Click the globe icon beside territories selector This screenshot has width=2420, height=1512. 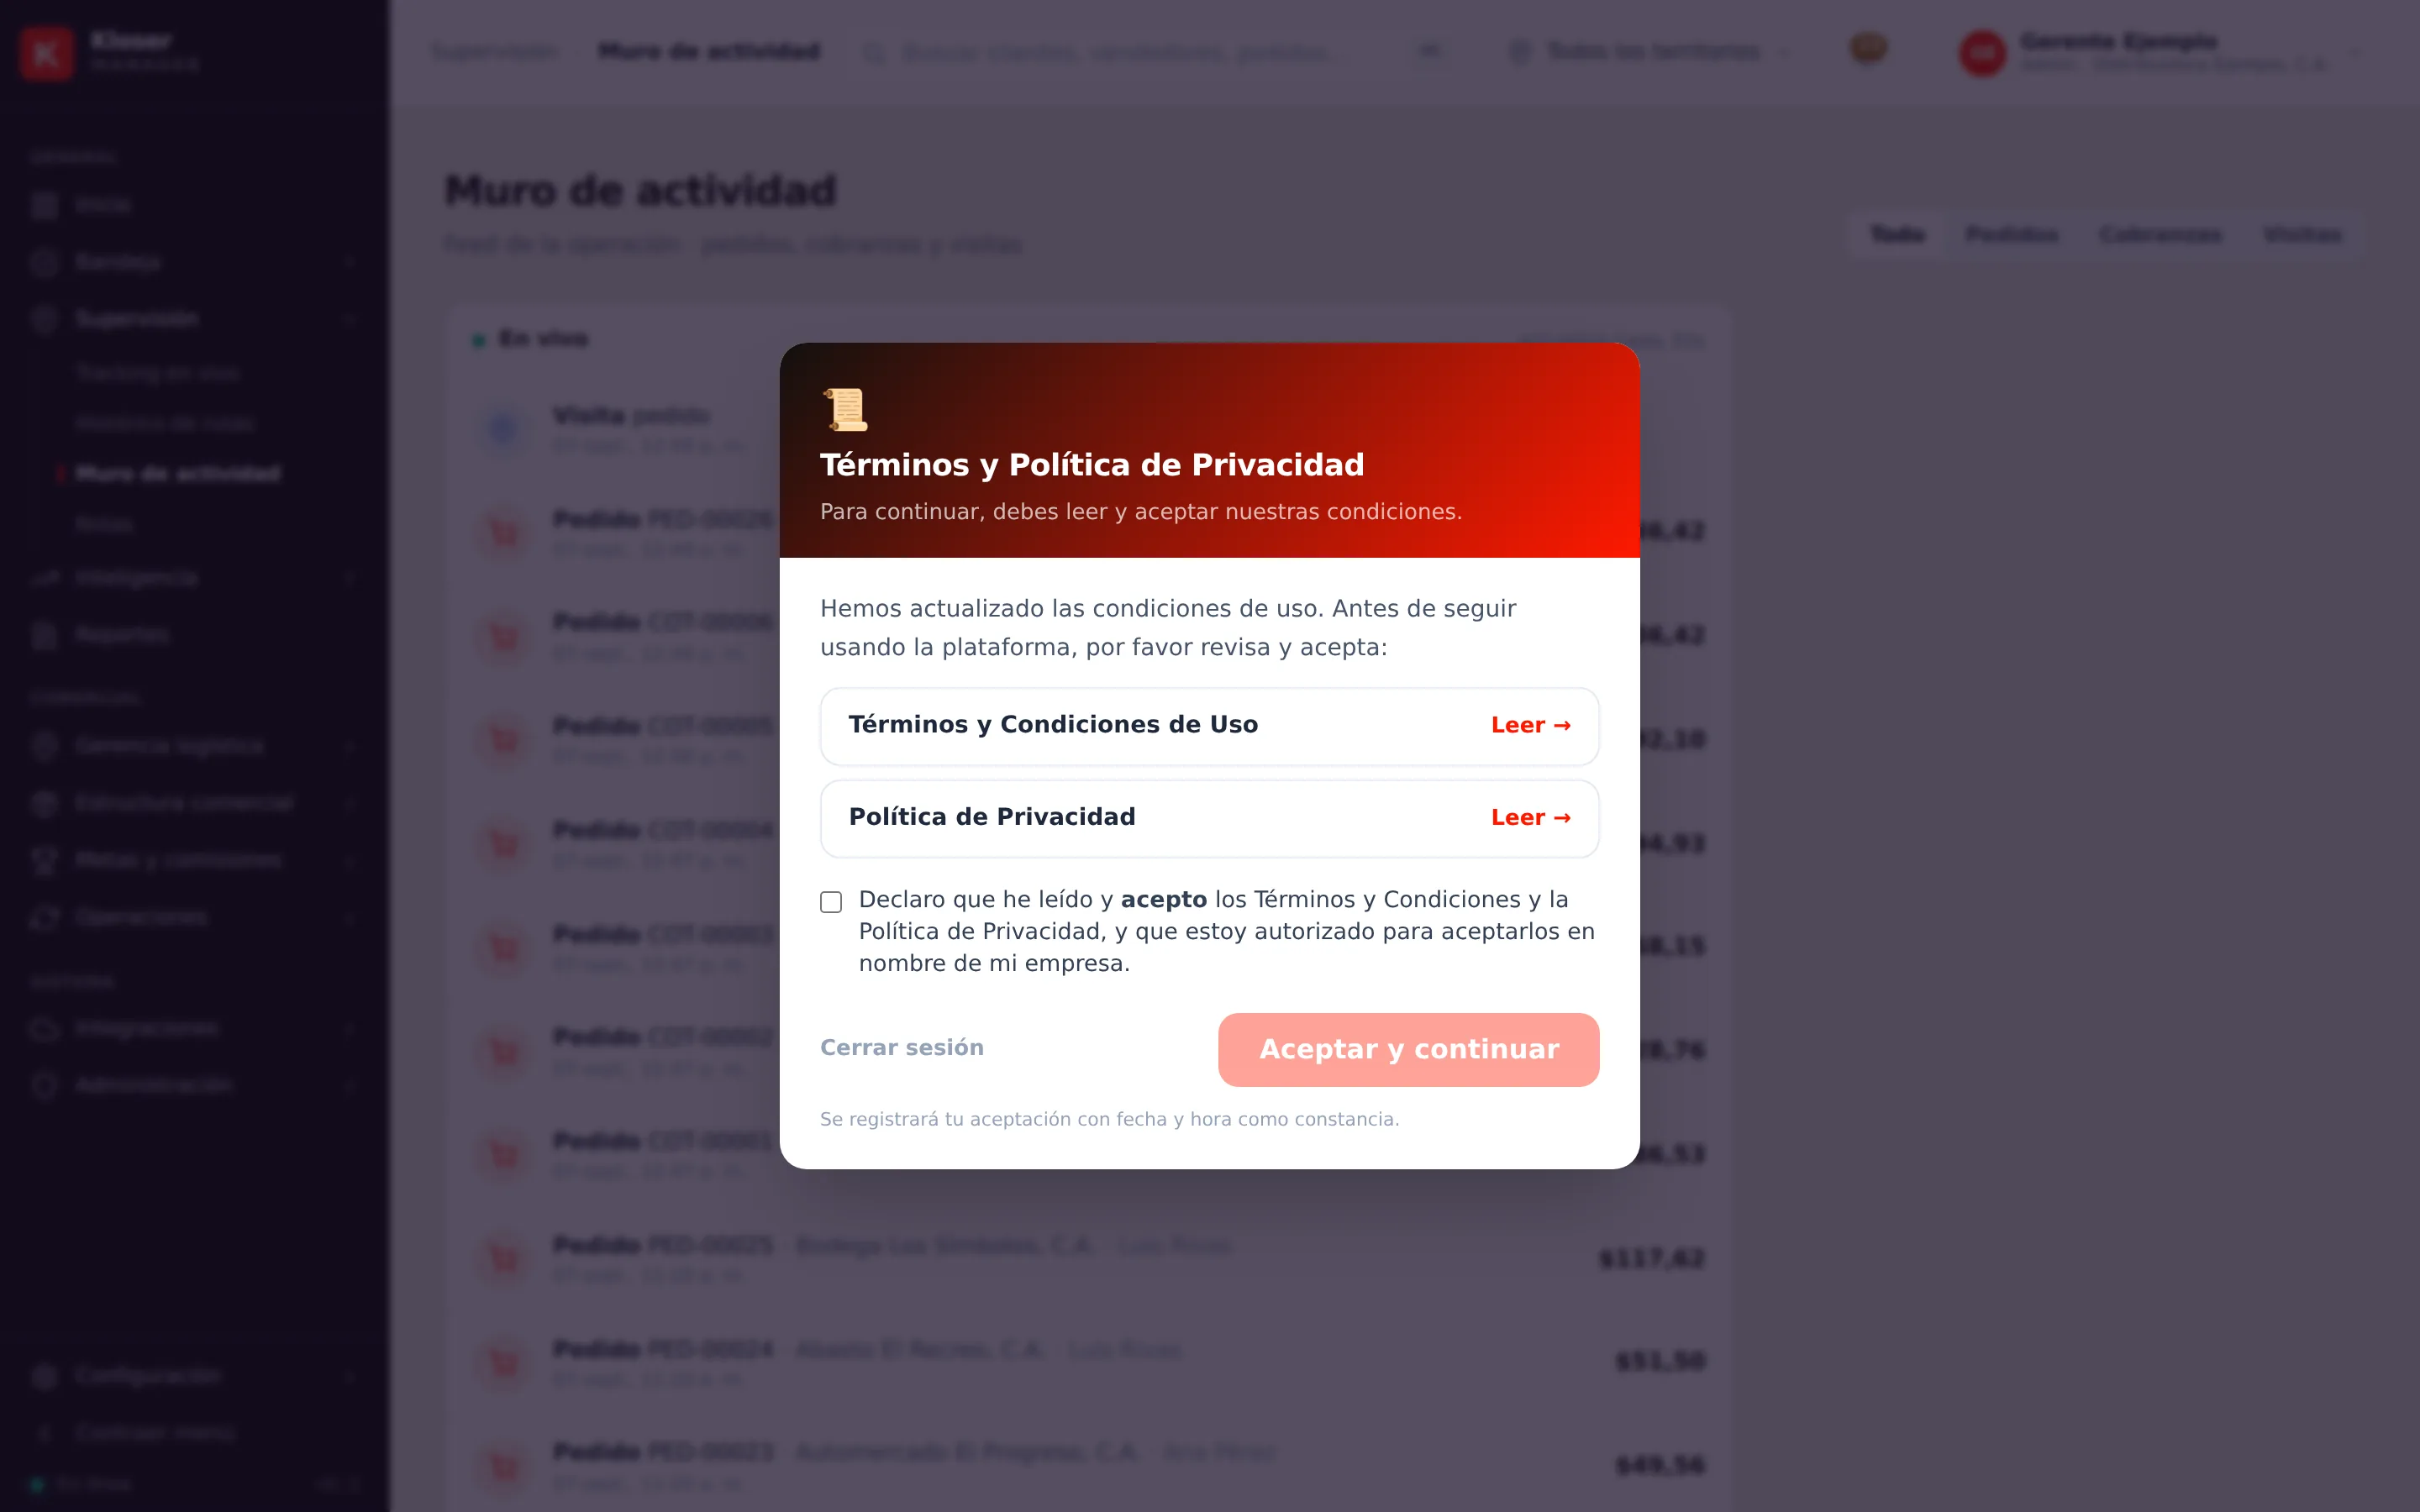point(1519,52)
